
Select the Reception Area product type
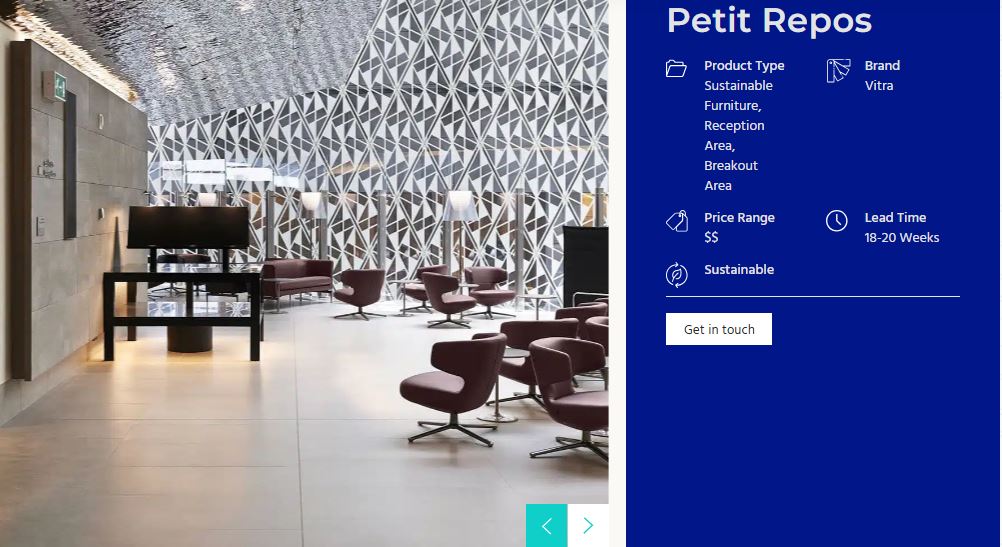(x=734, y=135)
